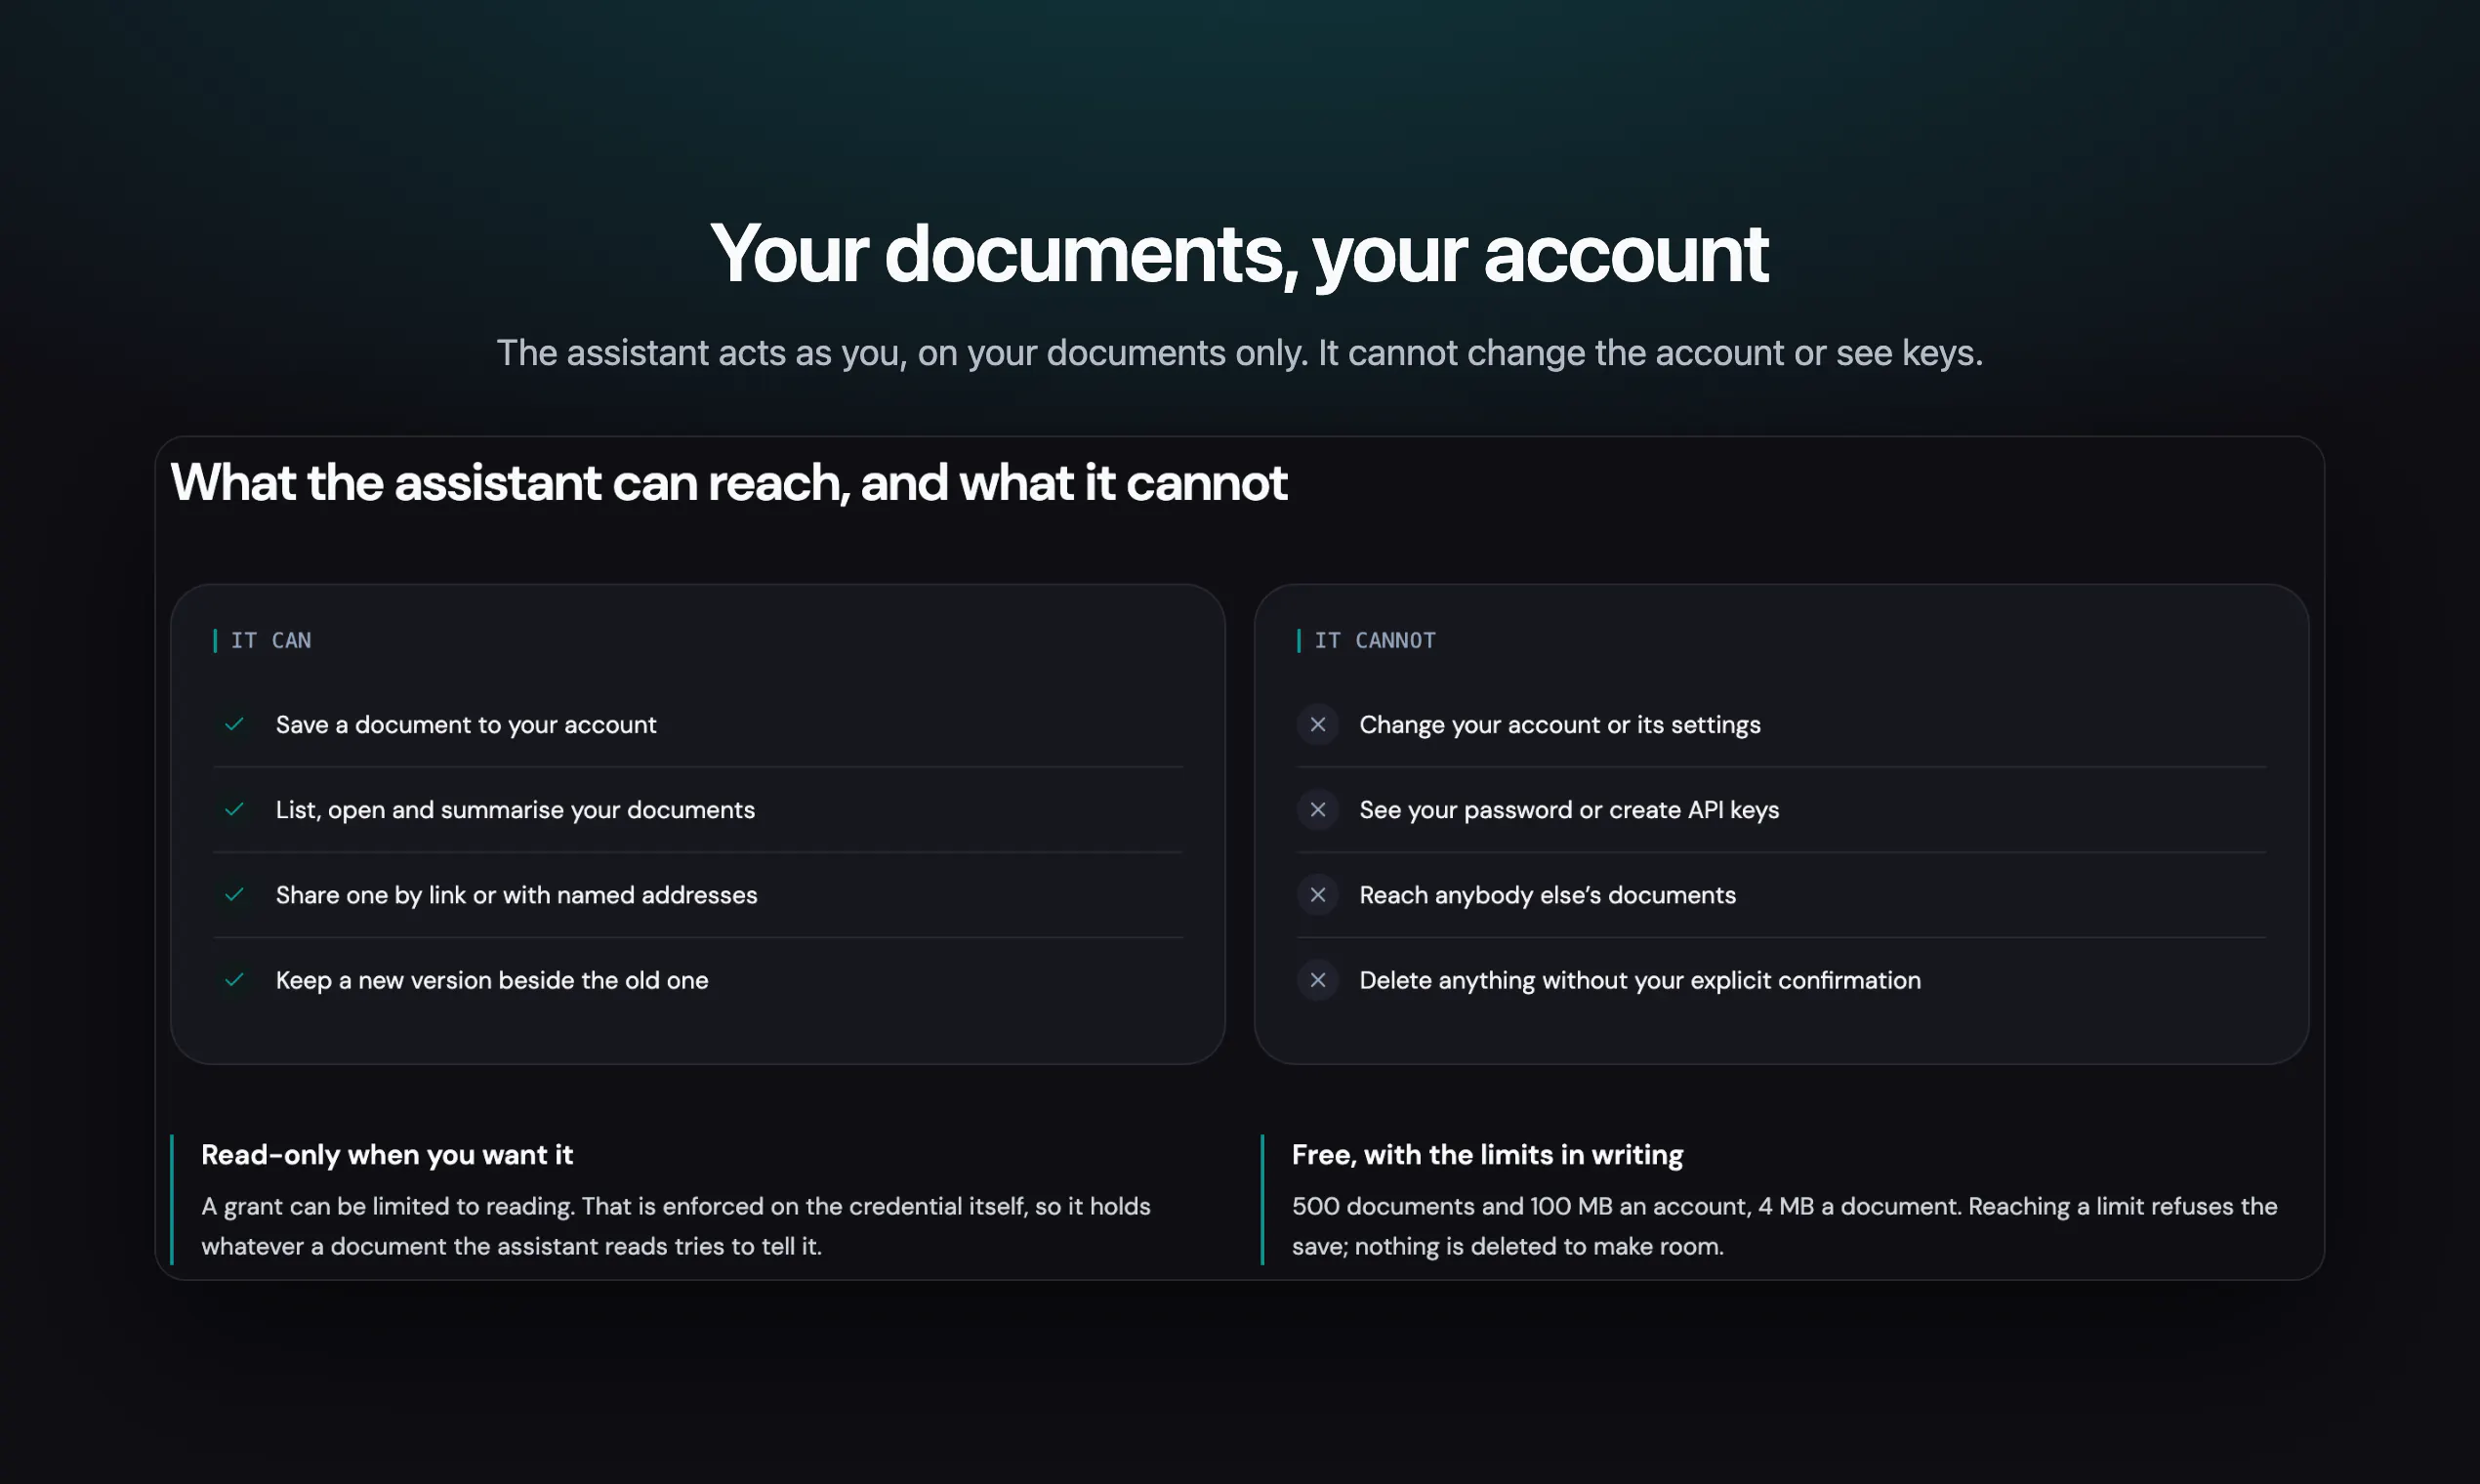Click the subtitle 'The assistant acts as you'
The height and width of the screenshot is (1484, 2480).
[x=1239, y=353]
